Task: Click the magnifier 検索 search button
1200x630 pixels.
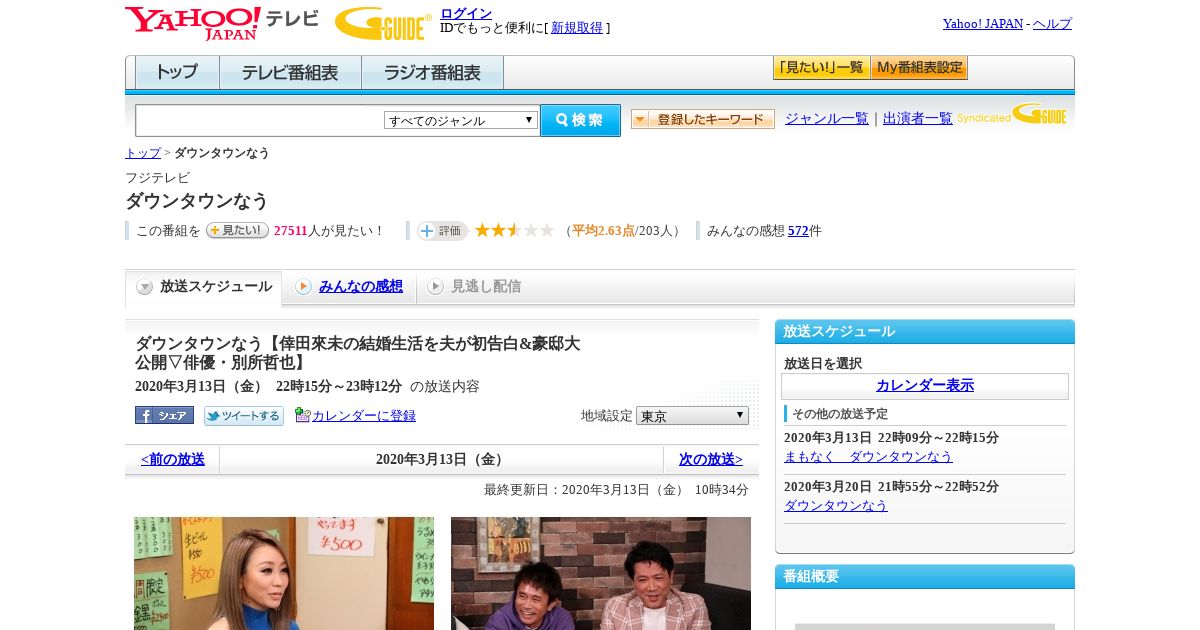Action: 580,120
